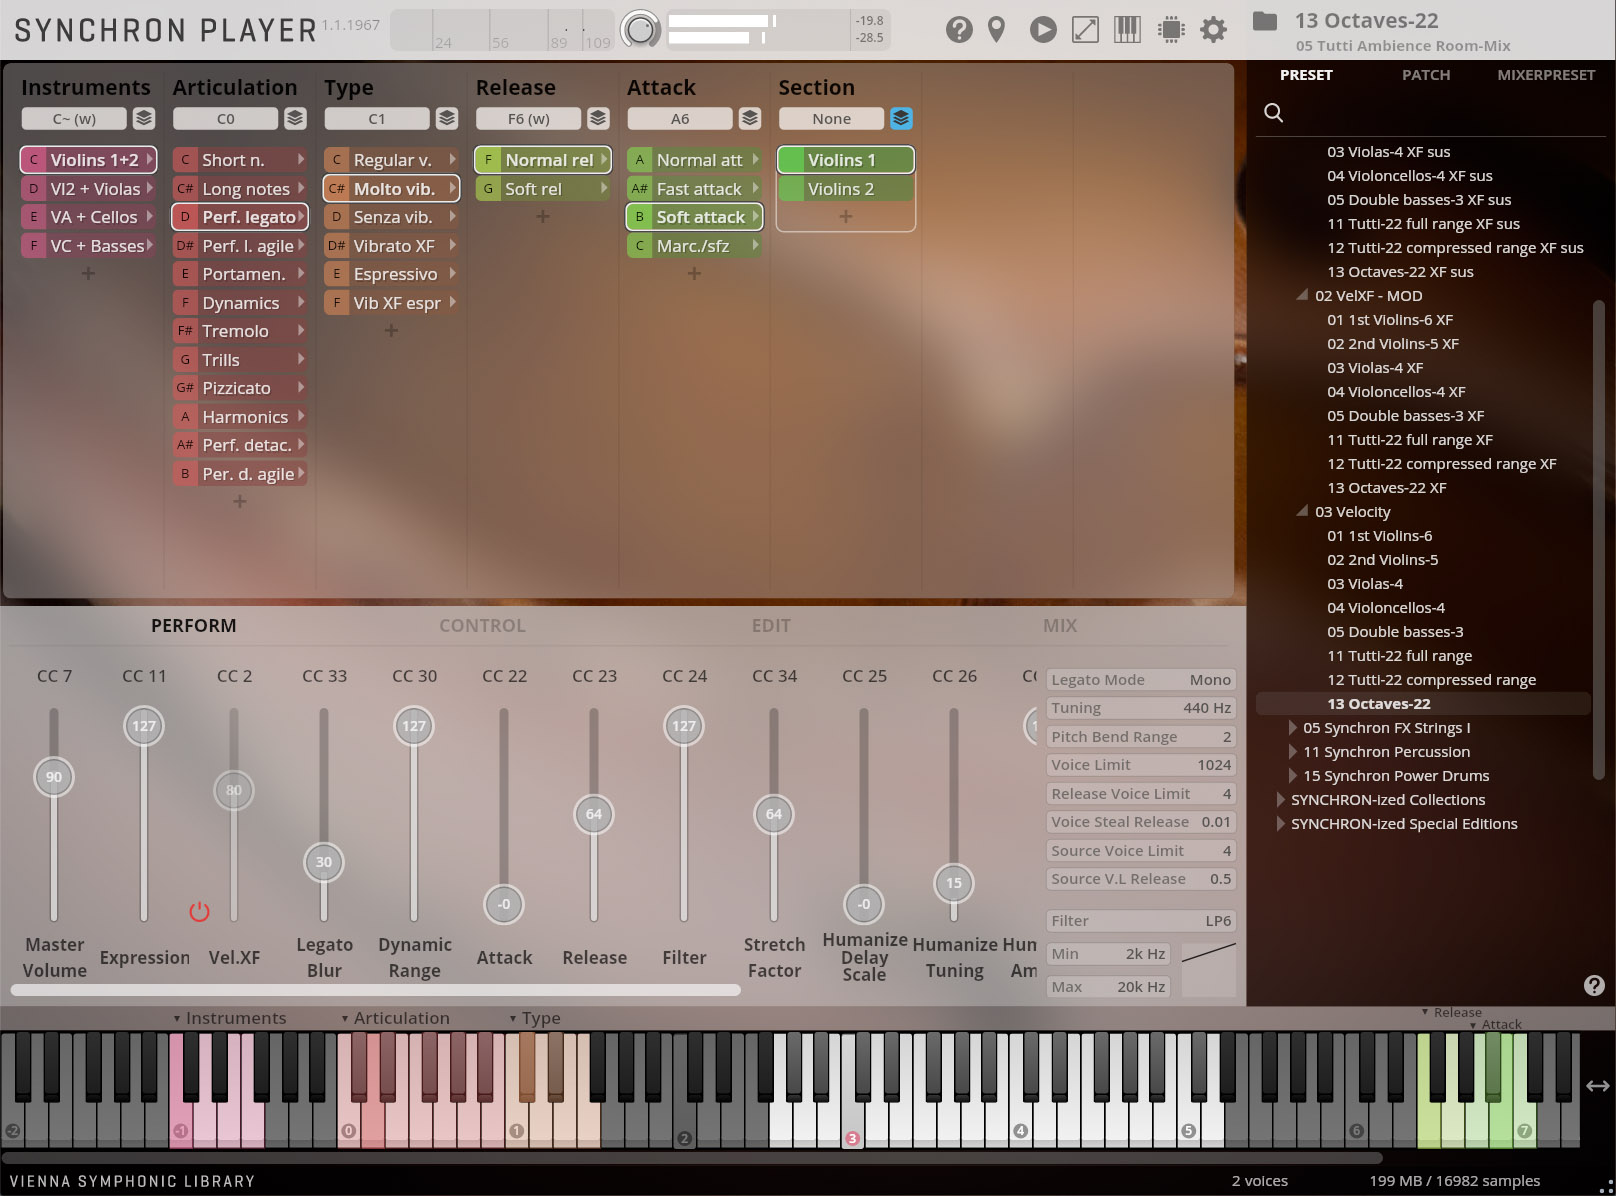Switch to the PERFORM tab
The width and height of the screenshot is (1616, 1196).
pyautogui.click(x=193, y=626)
